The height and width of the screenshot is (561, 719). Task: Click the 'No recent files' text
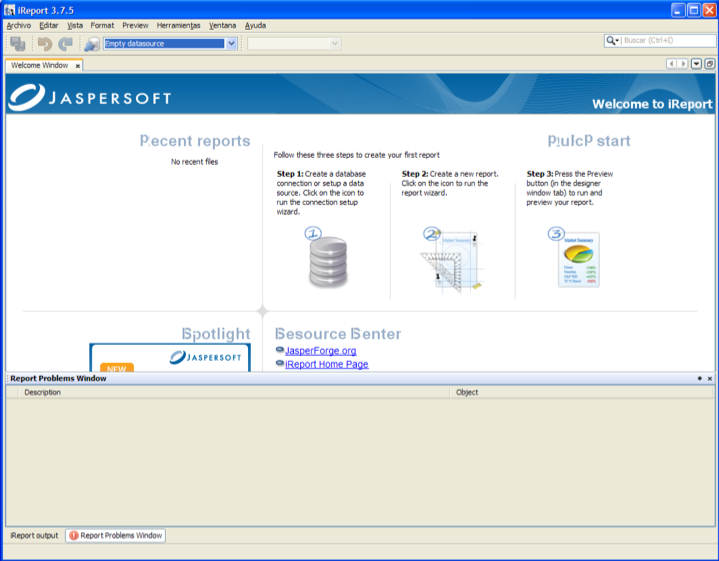(194, 161)
